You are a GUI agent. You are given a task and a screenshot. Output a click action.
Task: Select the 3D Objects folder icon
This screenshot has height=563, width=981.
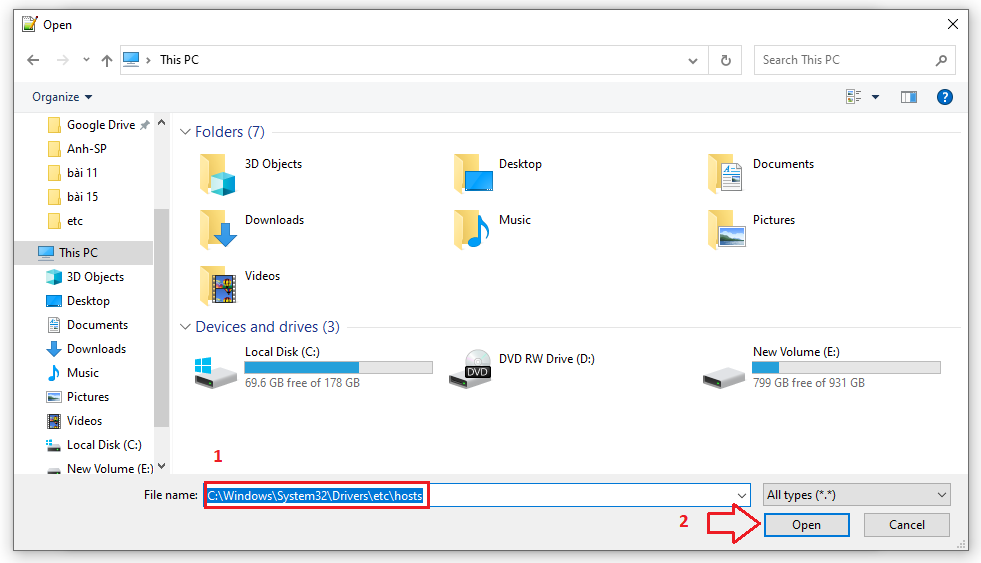click(217, 174)
